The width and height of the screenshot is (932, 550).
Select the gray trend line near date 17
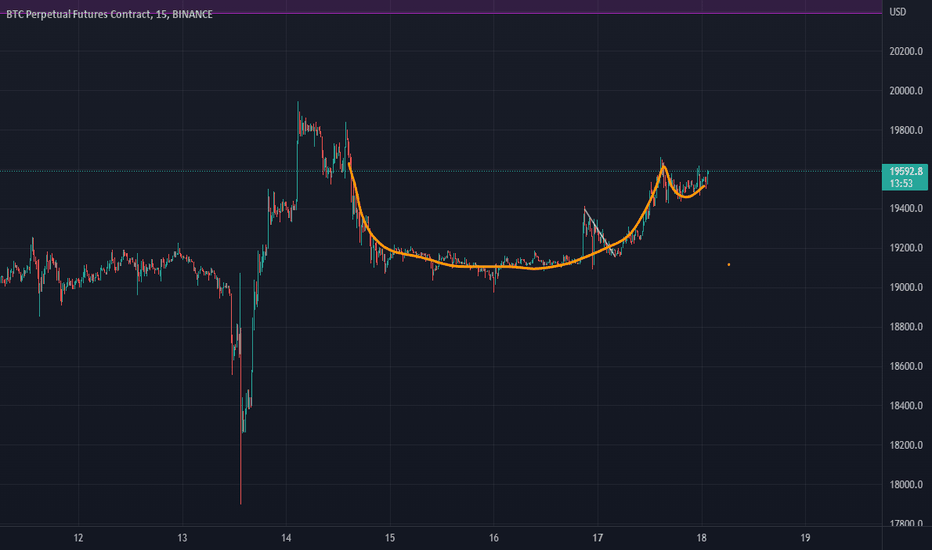599,232
